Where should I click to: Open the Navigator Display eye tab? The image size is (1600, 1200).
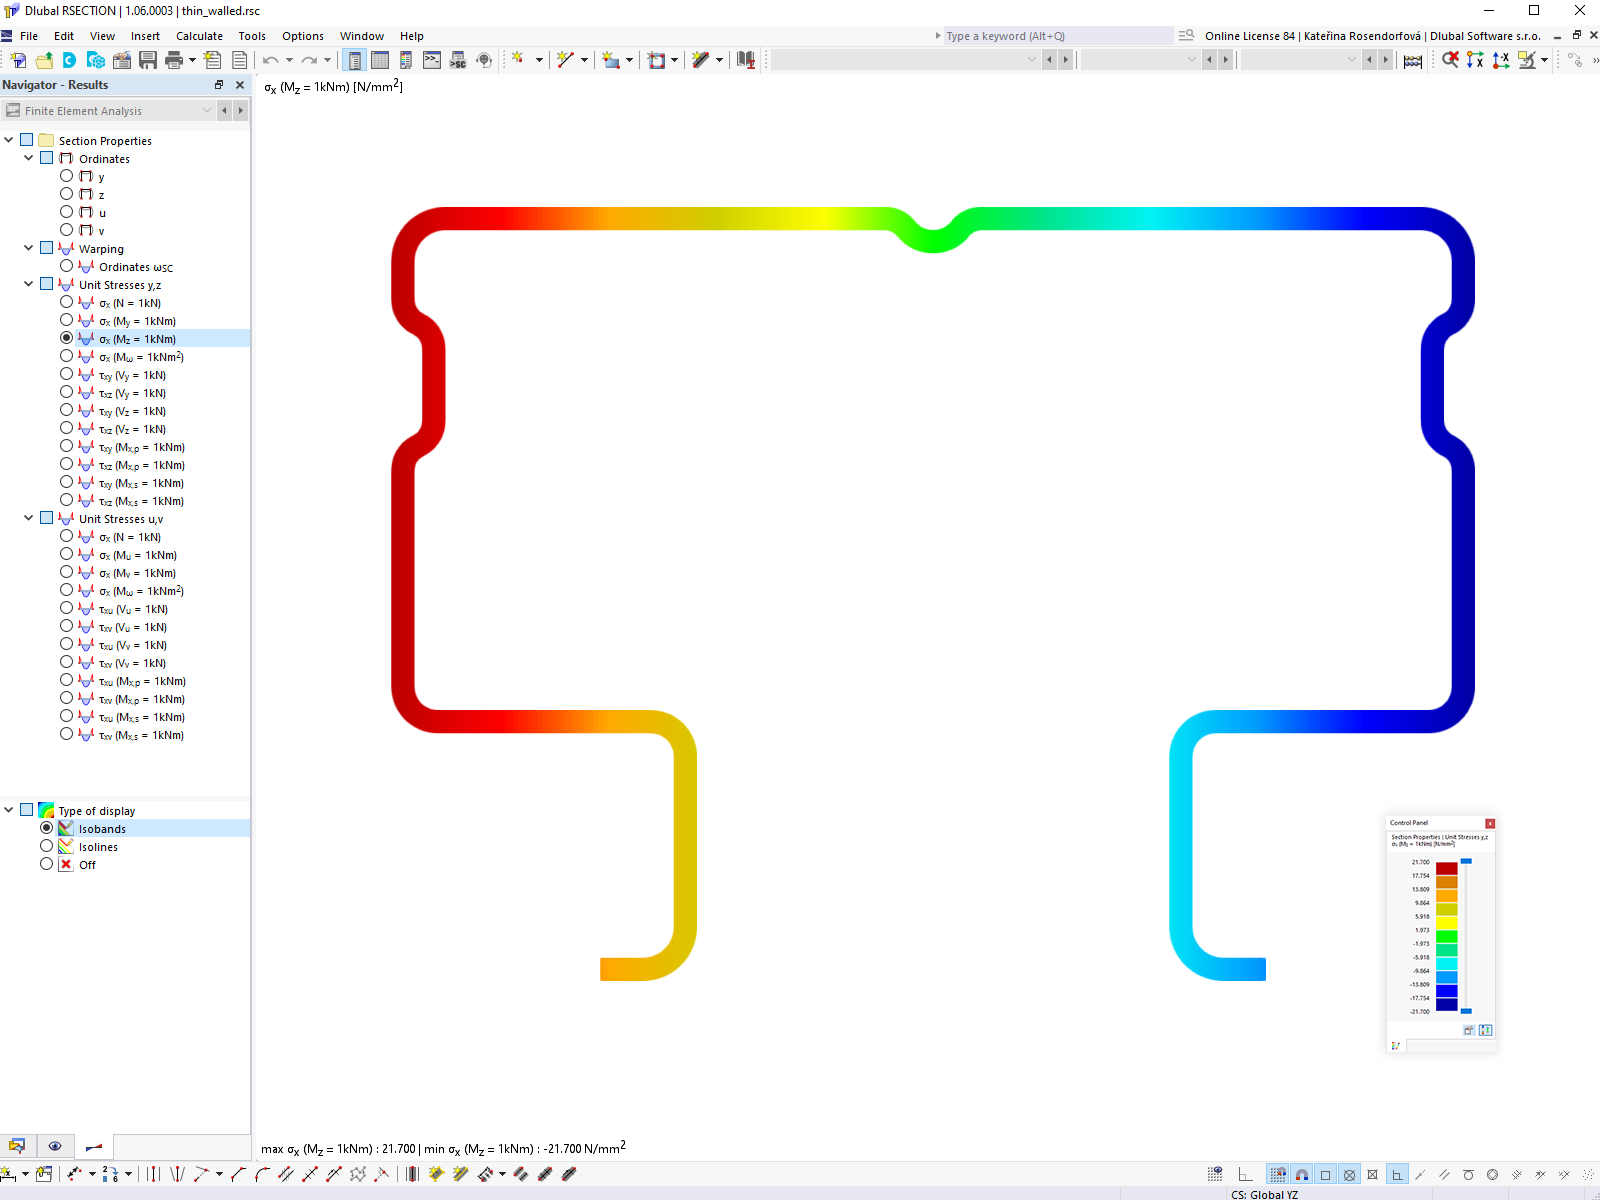coord(55,1146)
